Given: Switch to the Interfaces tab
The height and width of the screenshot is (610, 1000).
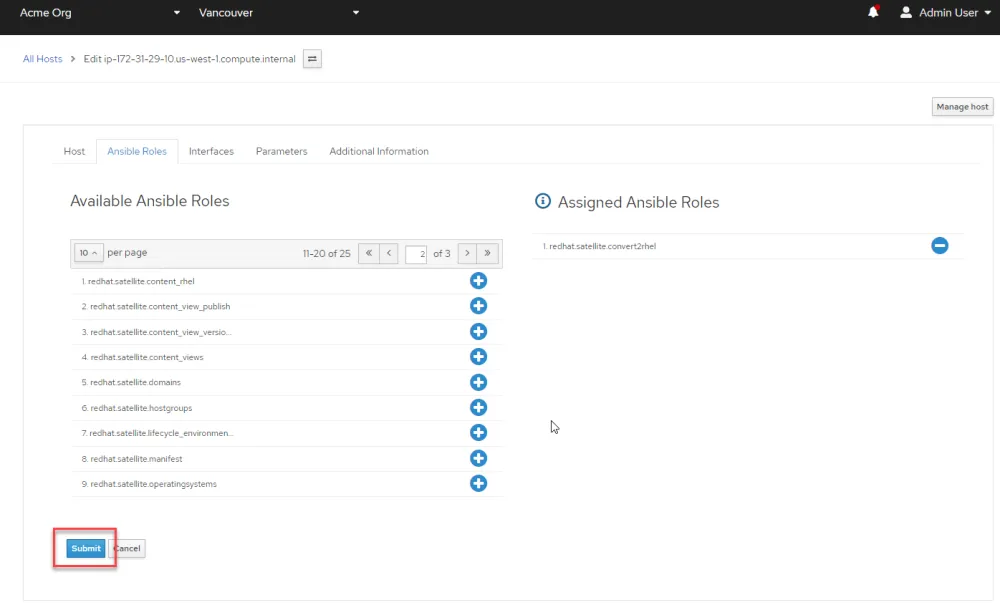Looking at the screenshot, I should (211, 151).
